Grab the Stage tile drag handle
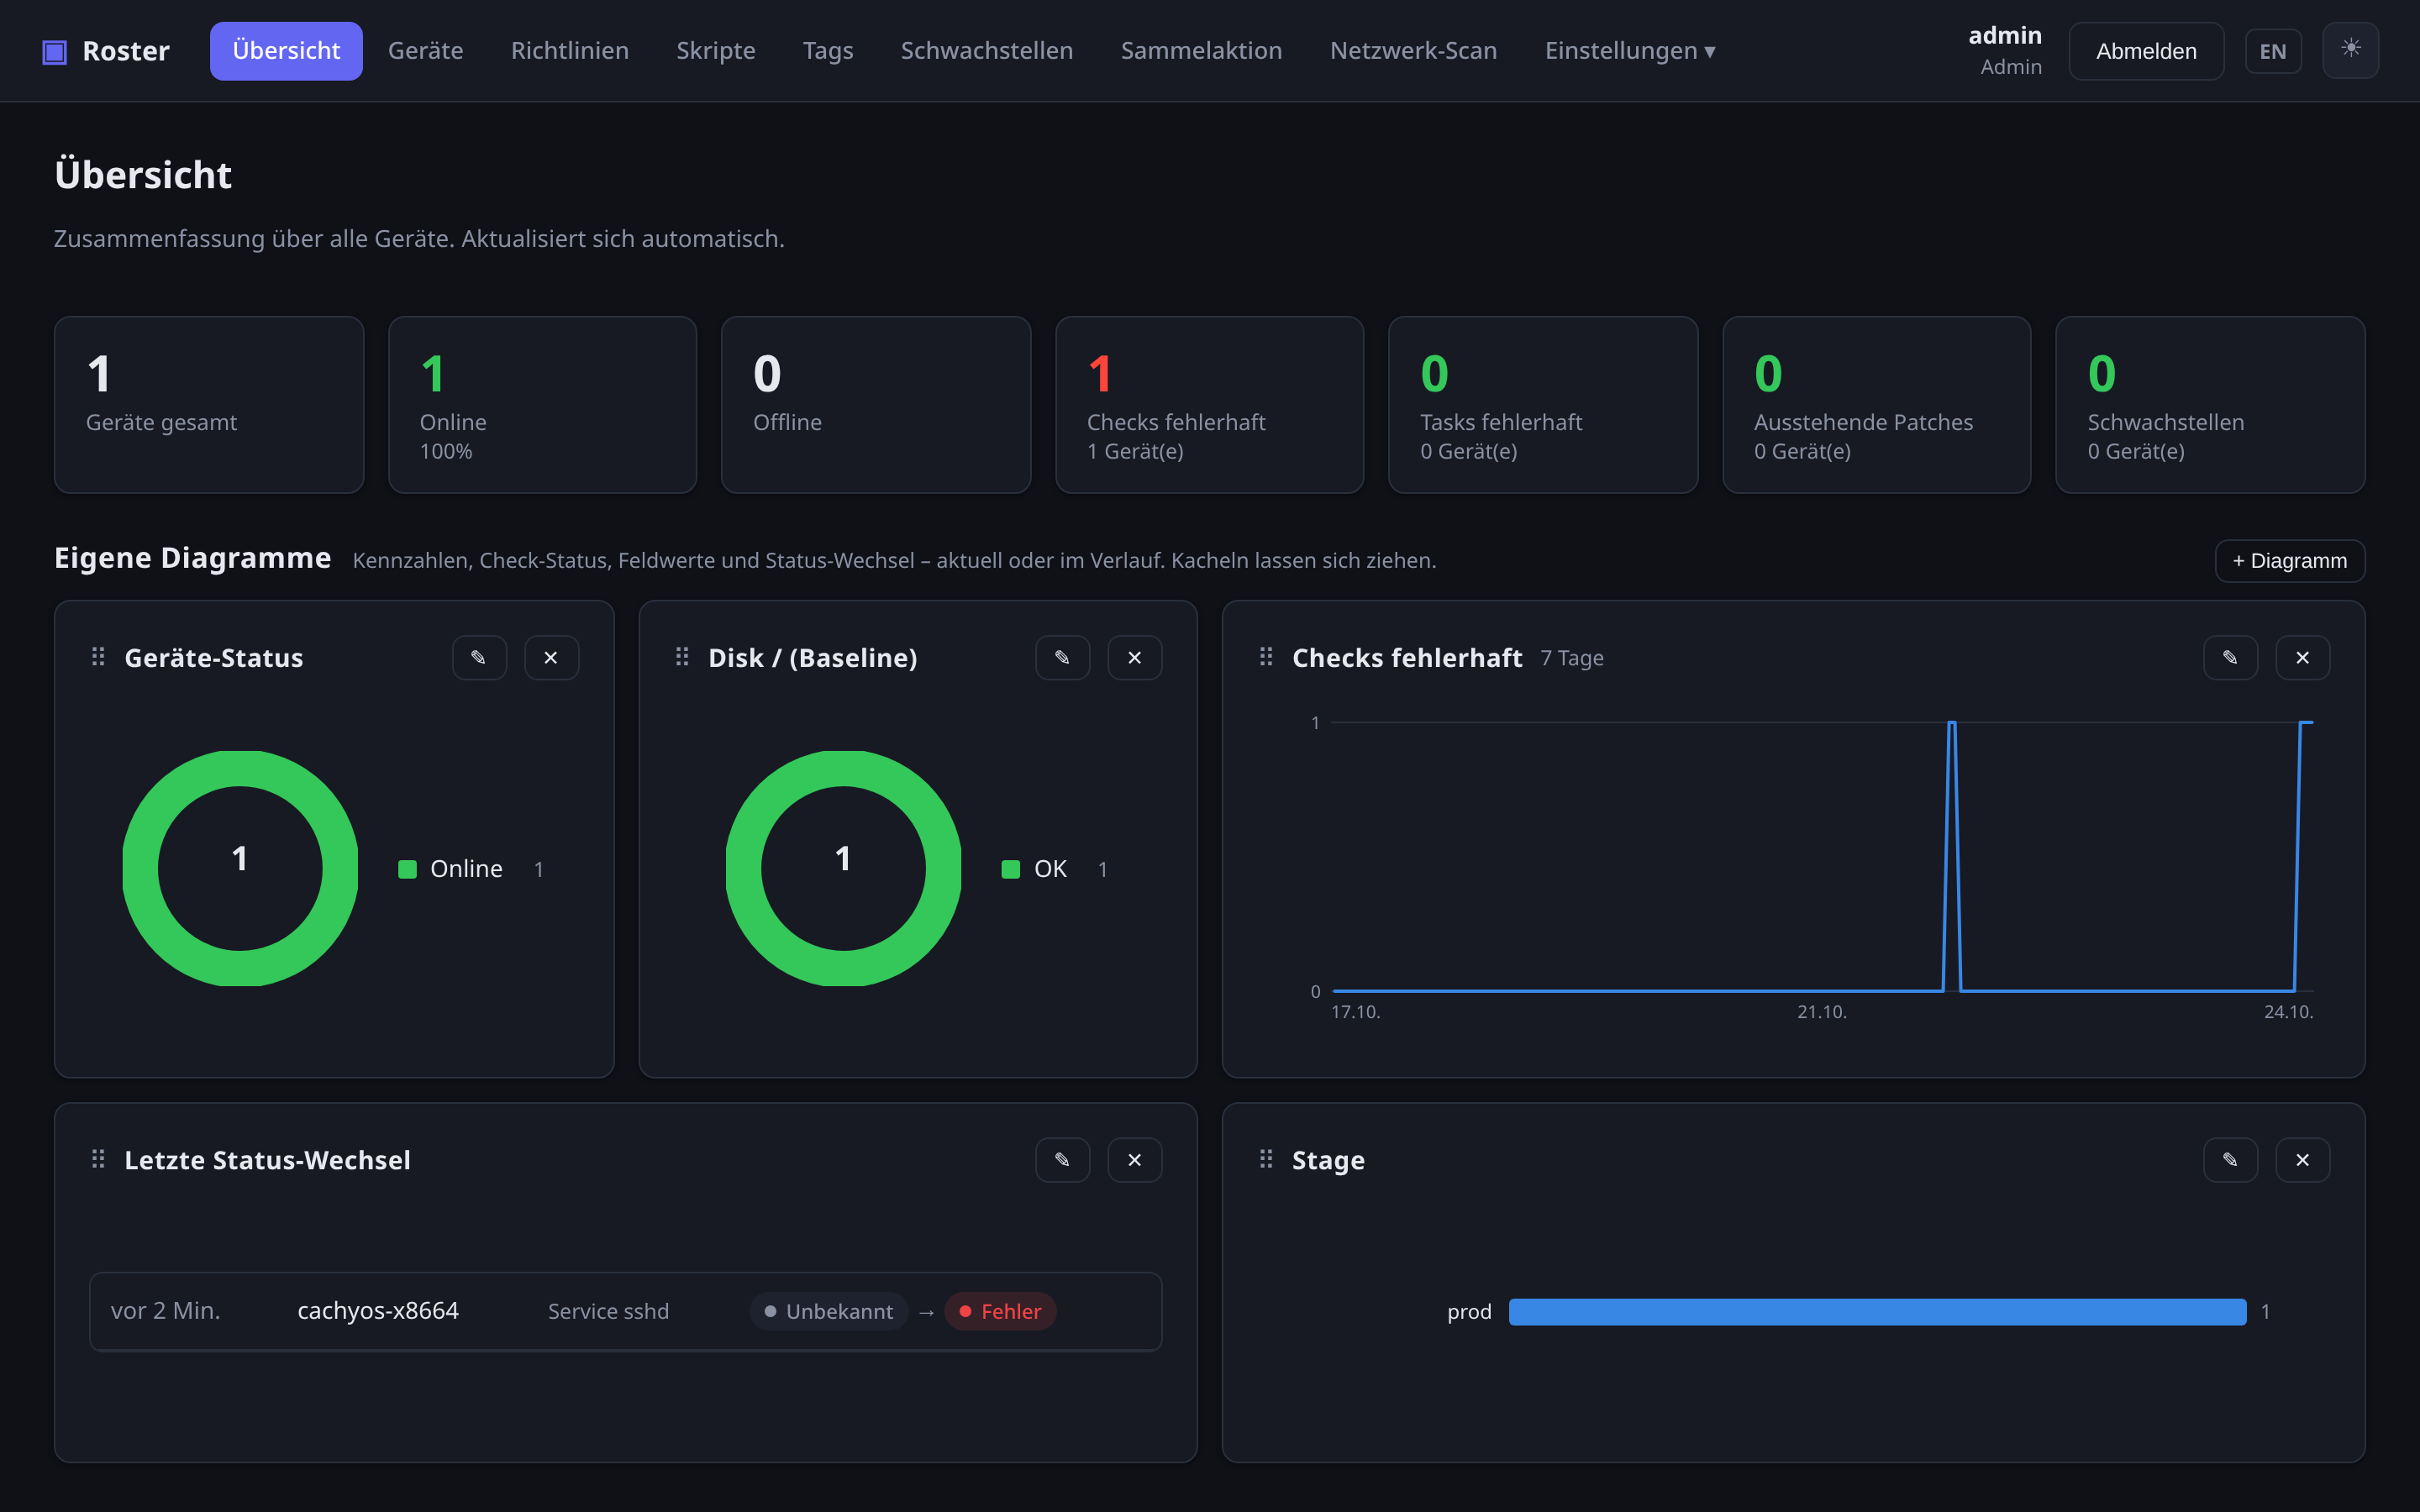Viewport: 2420px width, 1512px height. (x=1266, y=1158)
